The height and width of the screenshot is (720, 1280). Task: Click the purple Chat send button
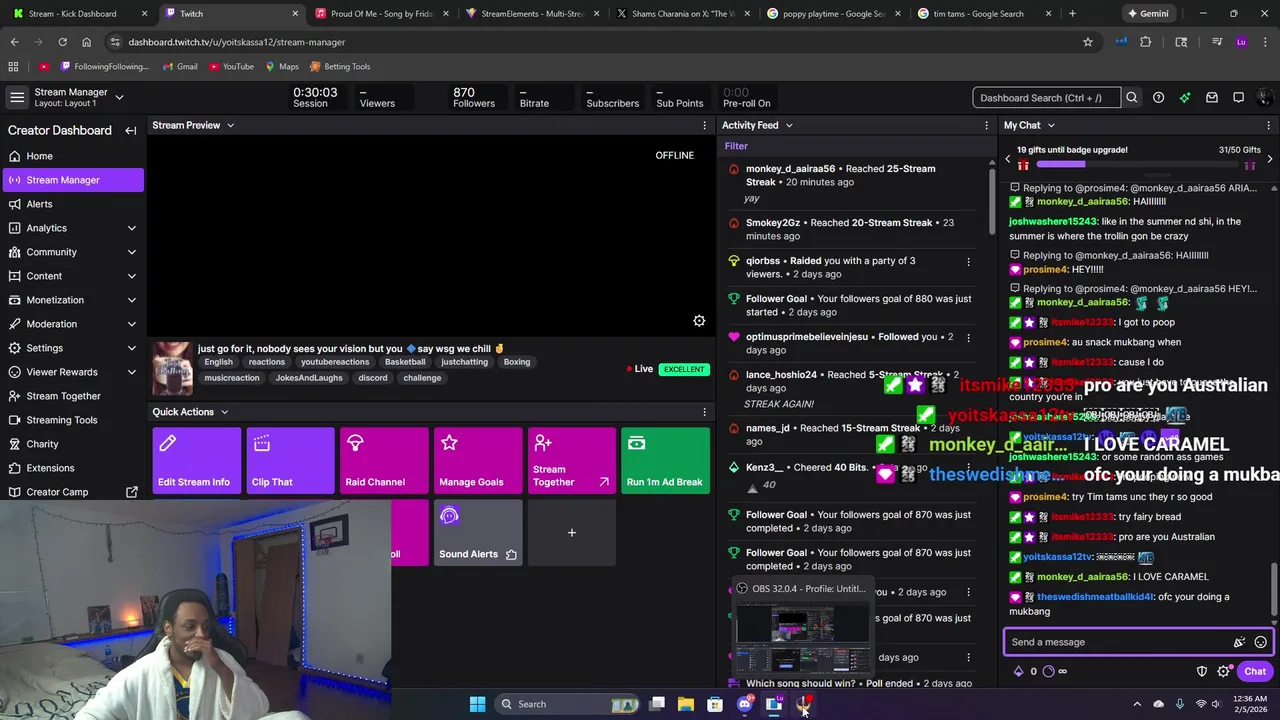tap(1255, 671)
